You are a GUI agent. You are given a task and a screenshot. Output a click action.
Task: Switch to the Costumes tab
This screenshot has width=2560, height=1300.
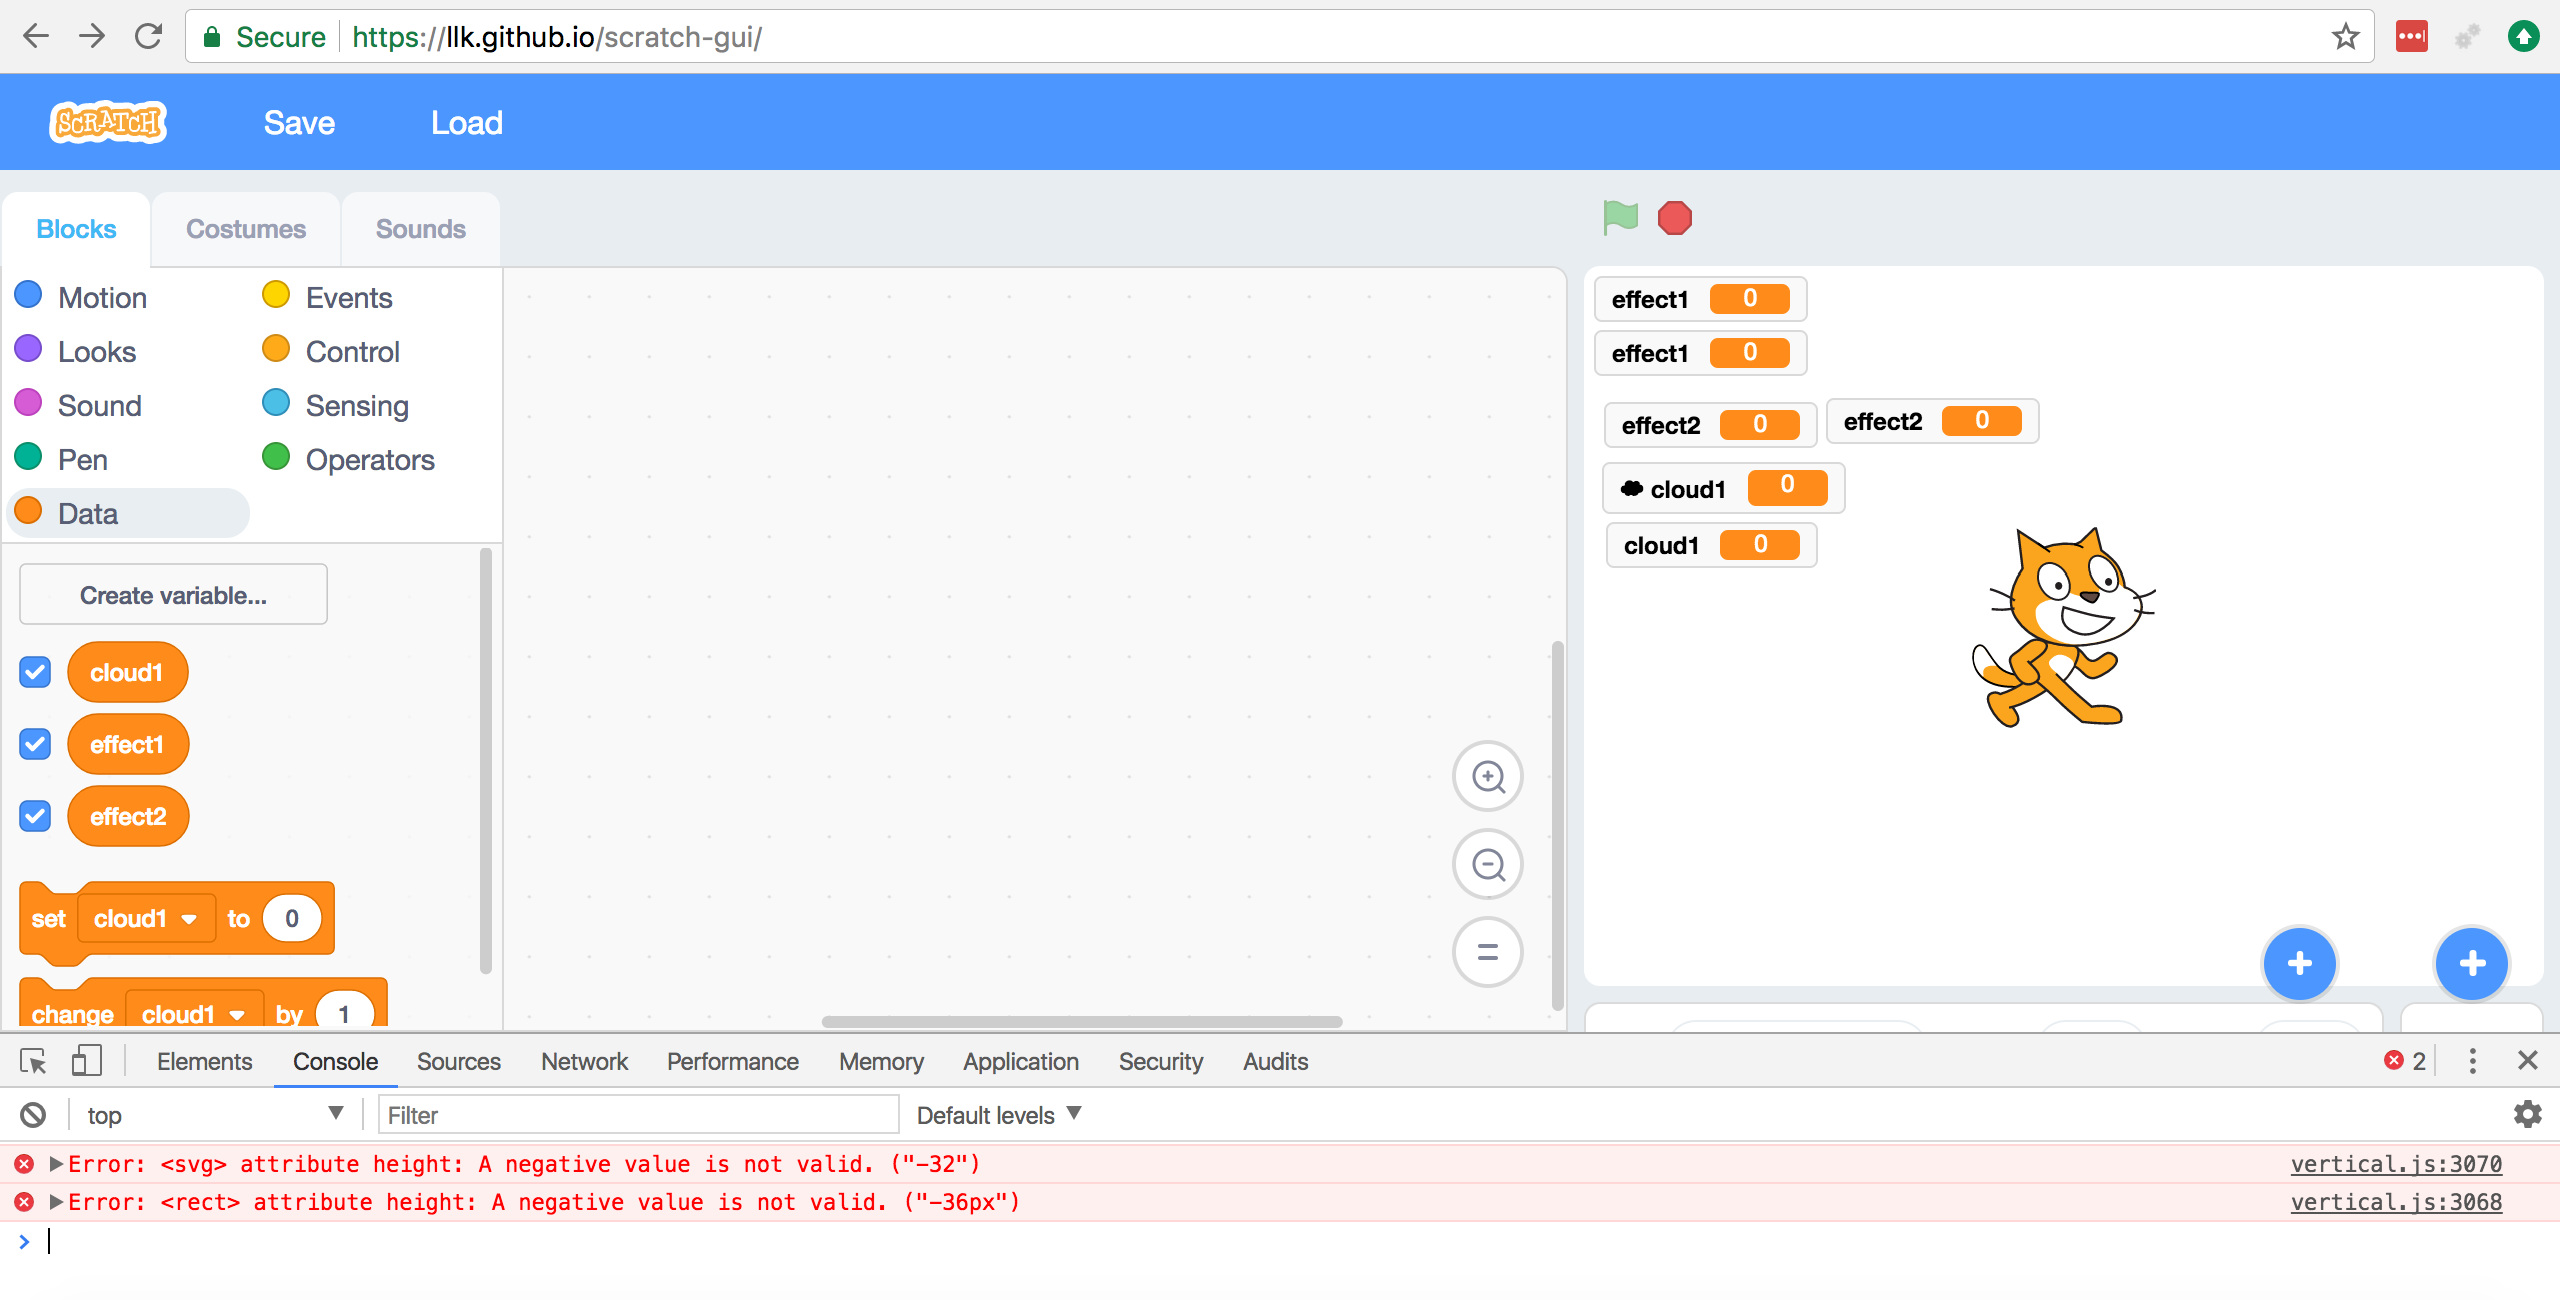click(x=245, y=229)
